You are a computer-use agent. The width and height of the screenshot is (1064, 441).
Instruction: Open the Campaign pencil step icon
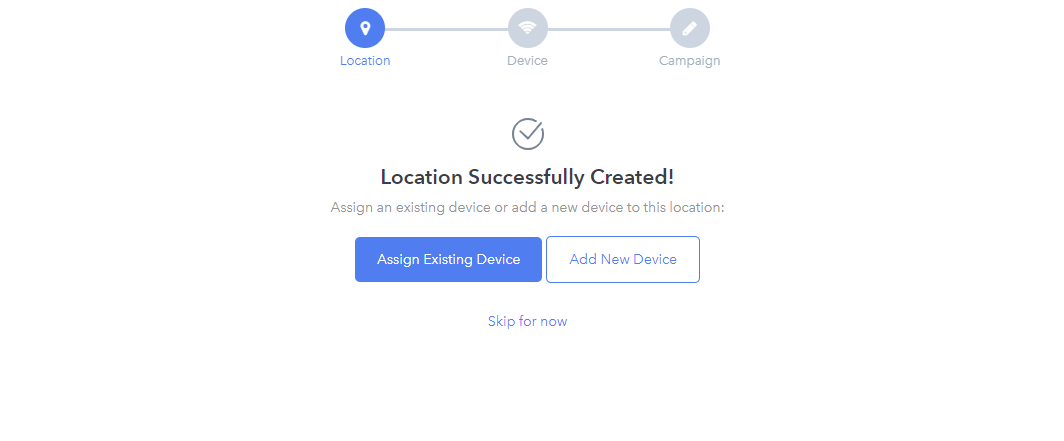tap(689, 28)
